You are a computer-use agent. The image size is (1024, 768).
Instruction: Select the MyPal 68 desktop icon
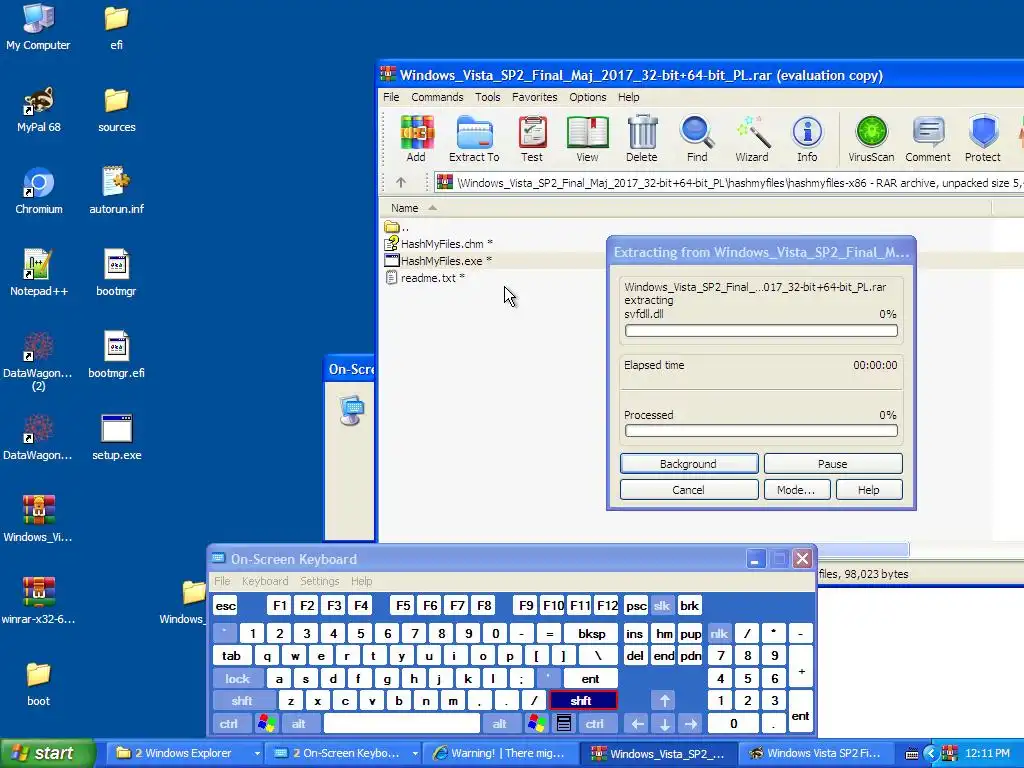(39, 110)
